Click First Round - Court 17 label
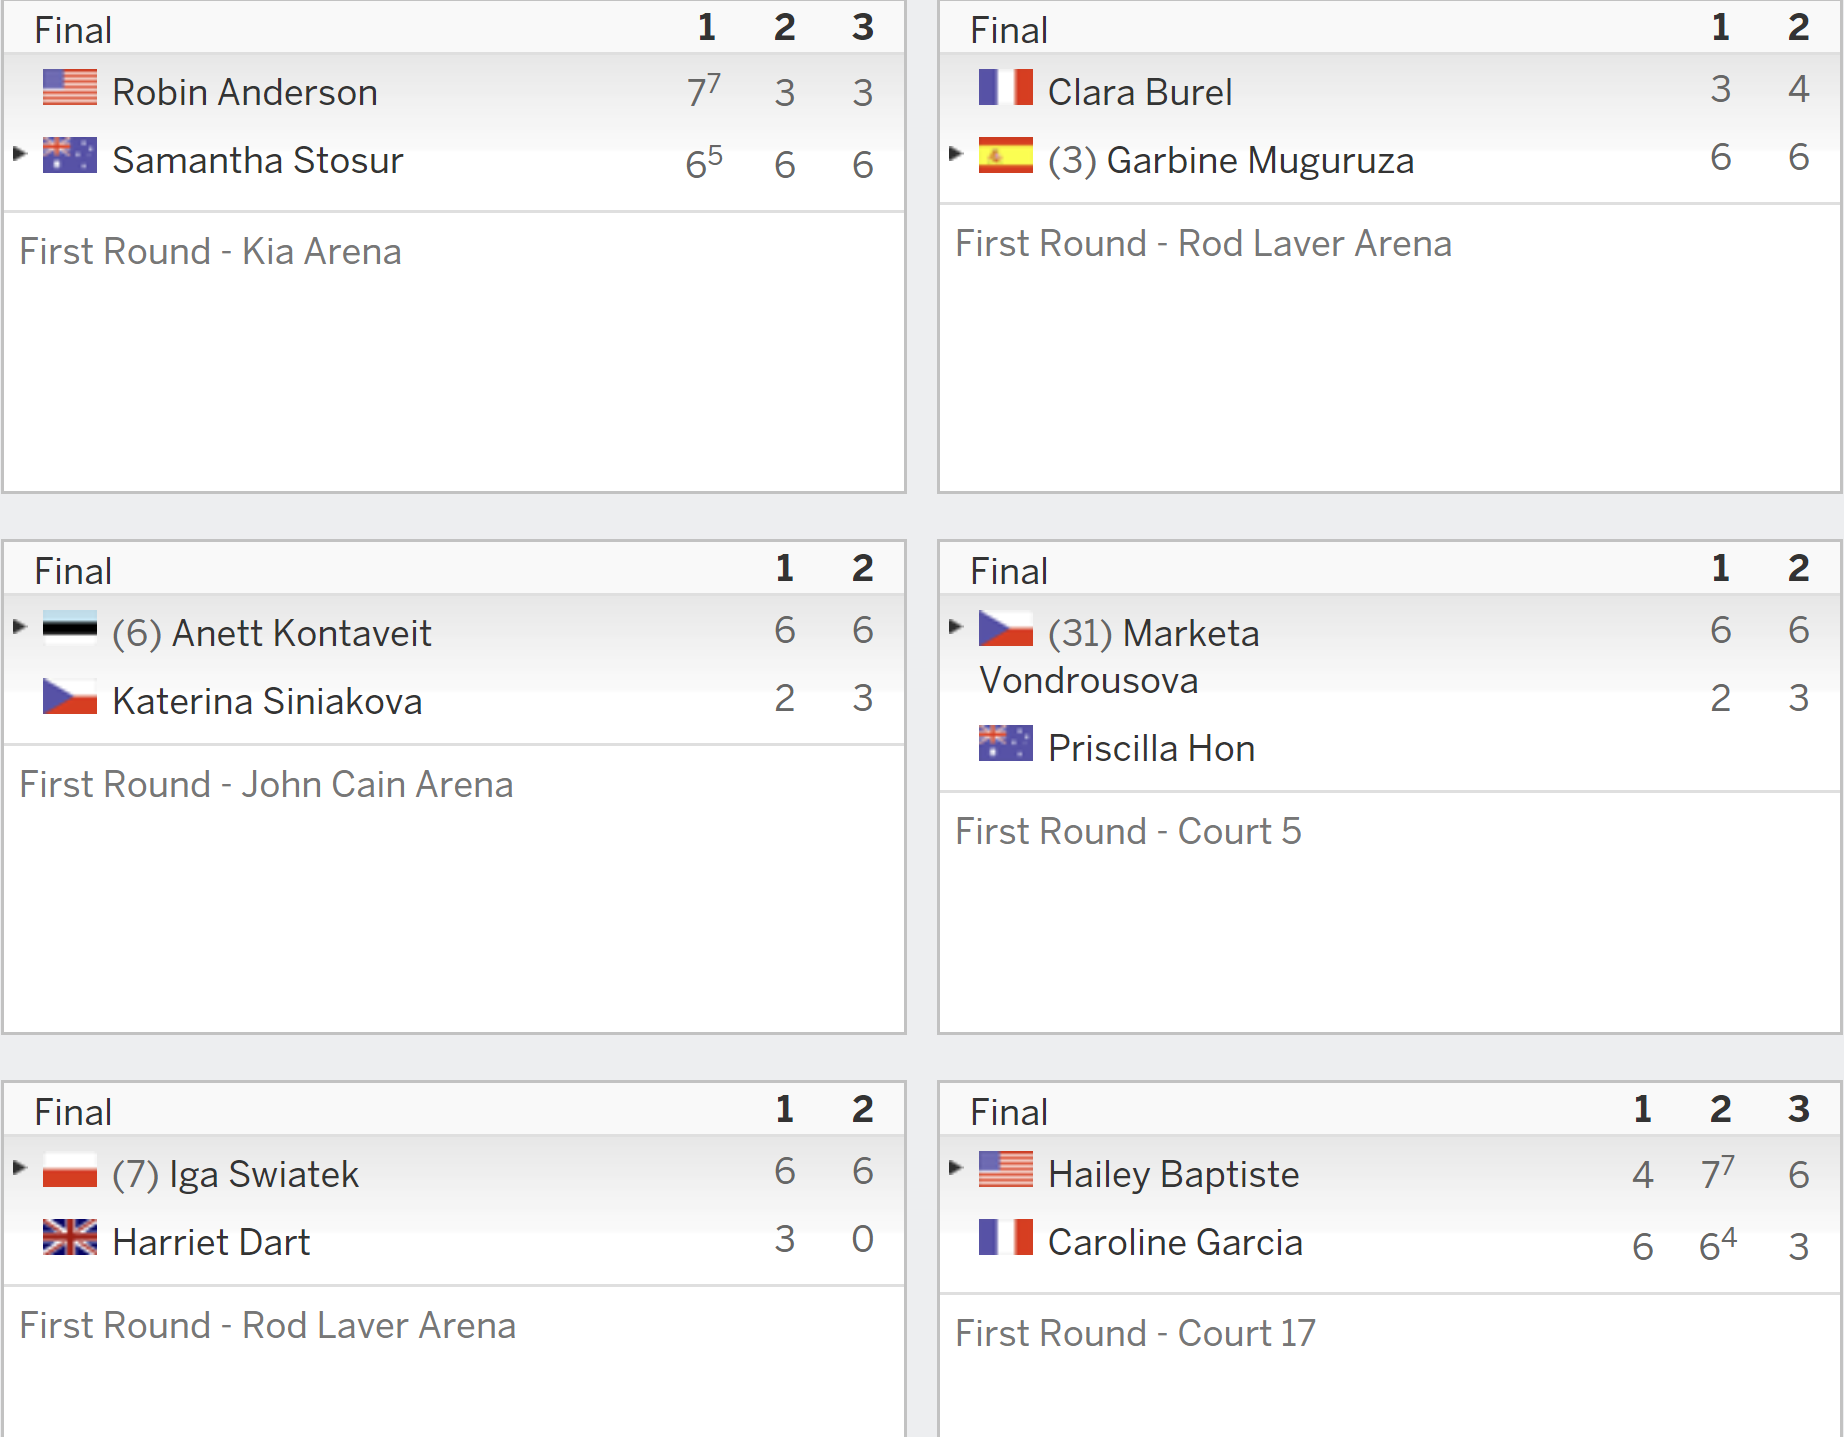1844x1437 pixels. [x=1135, y=1333]
